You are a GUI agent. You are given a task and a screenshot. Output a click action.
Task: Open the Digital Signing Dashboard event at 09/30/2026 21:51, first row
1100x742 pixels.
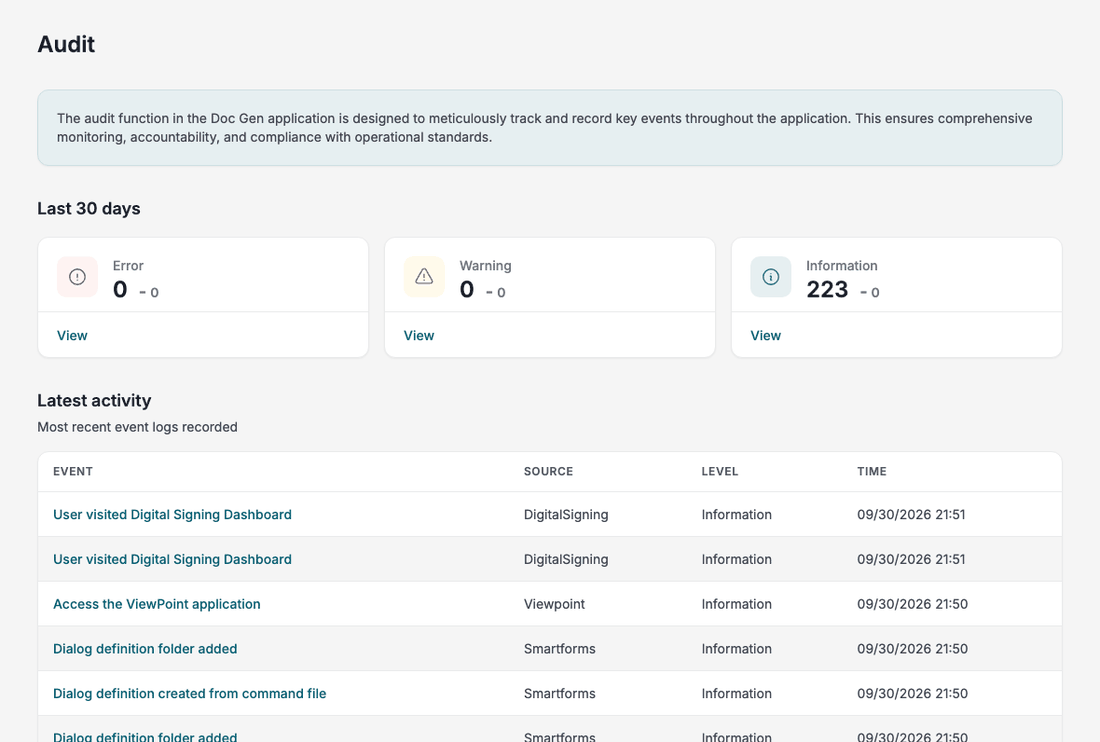173,514
